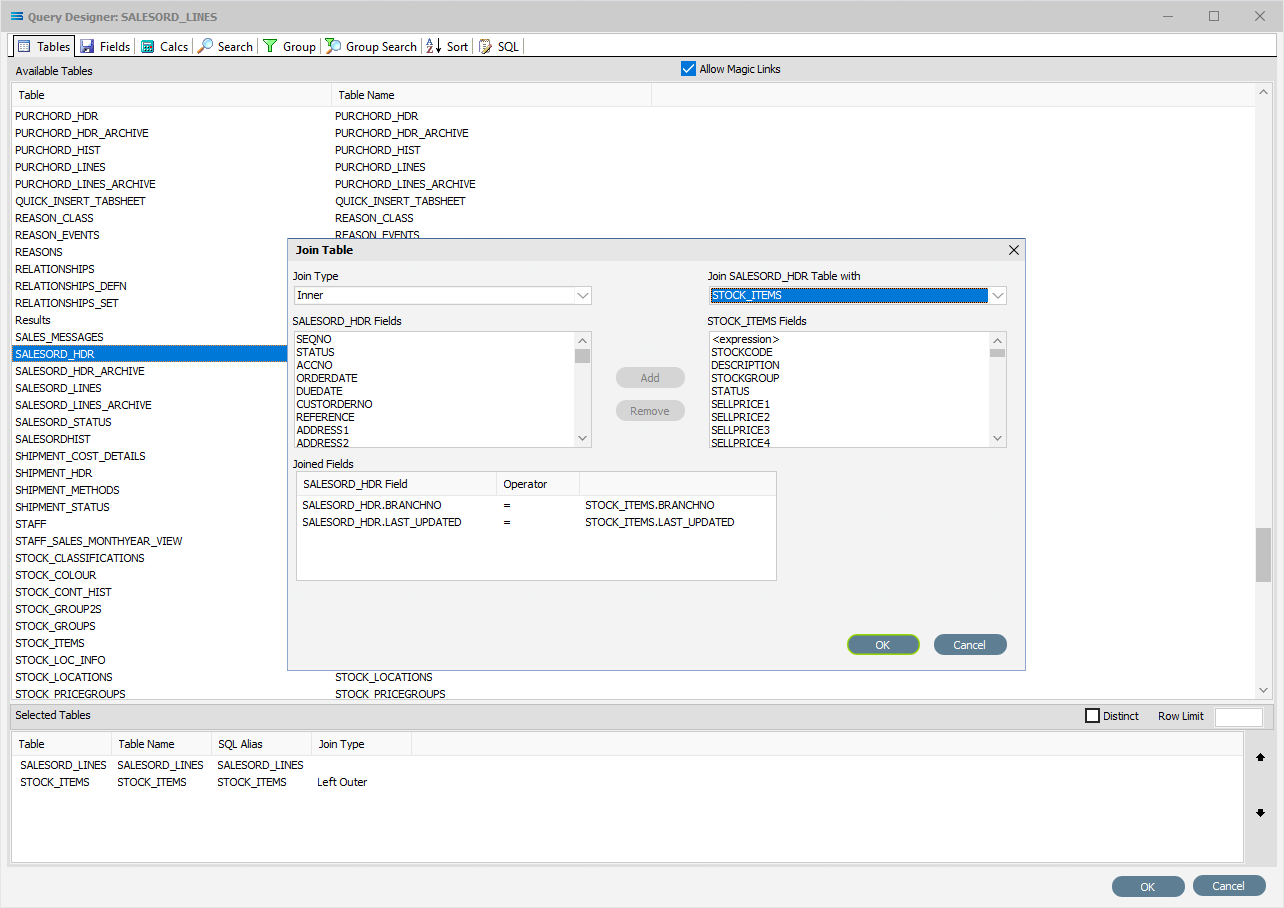
Task: Click the Table Name column header in Available Tables
Action: 491,96
